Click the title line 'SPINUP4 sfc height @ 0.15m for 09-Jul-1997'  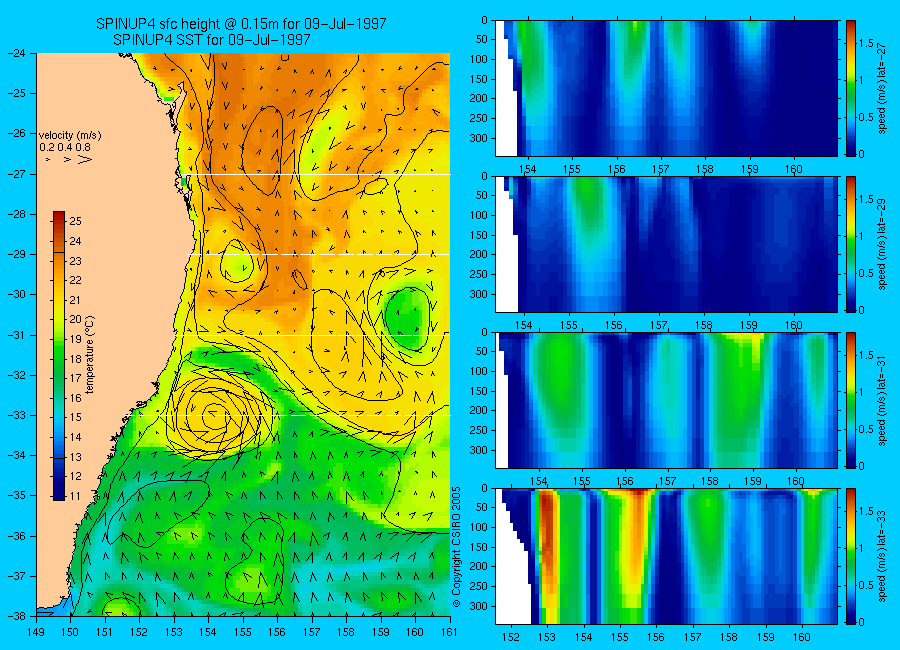tap(241, 24)
